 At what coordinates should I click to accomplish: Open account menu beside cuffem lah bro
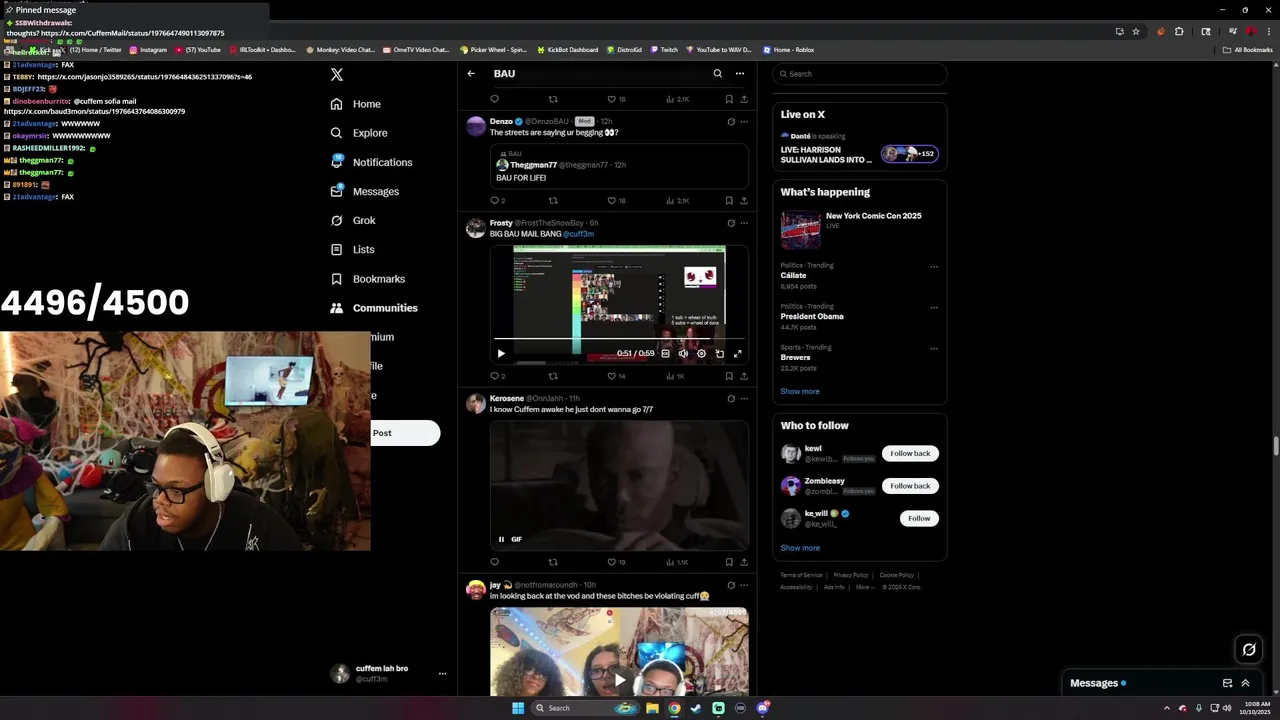pos(442,674)
